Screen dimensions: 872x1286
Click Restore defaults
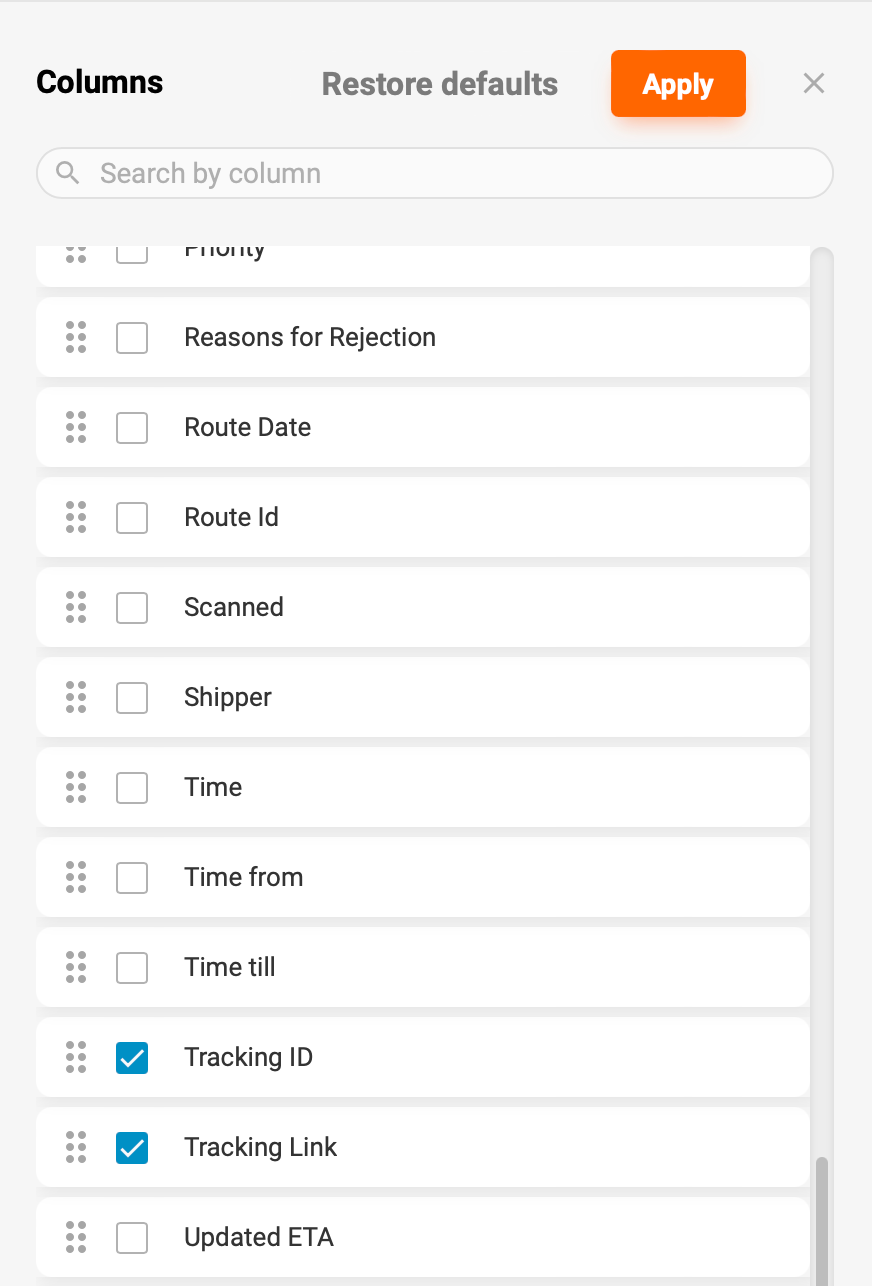[x=440, y=84]
